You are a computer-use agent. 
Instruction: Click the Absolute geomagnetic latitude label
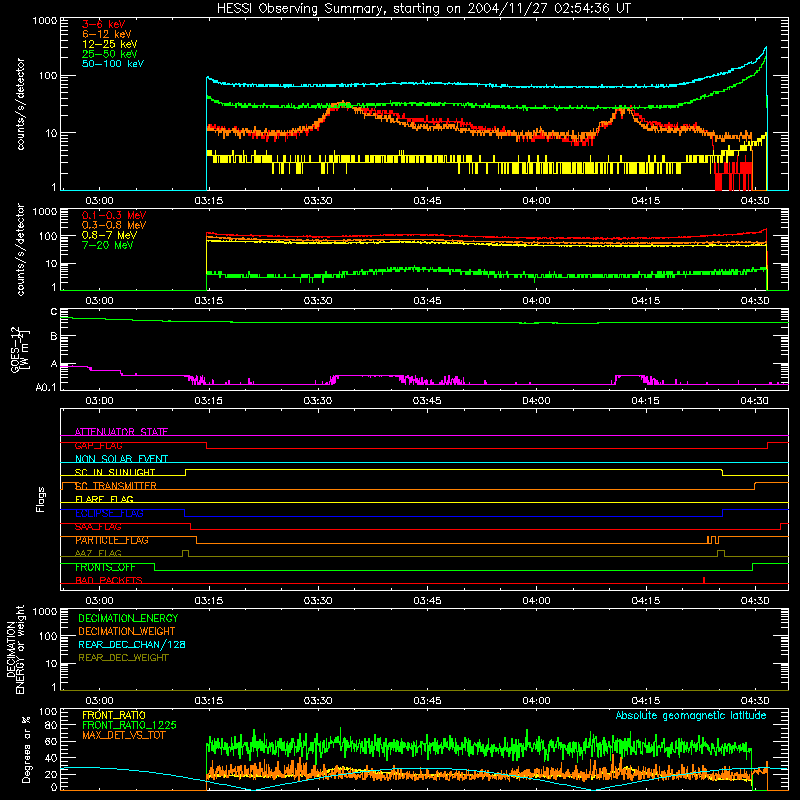tap(691, 715)
